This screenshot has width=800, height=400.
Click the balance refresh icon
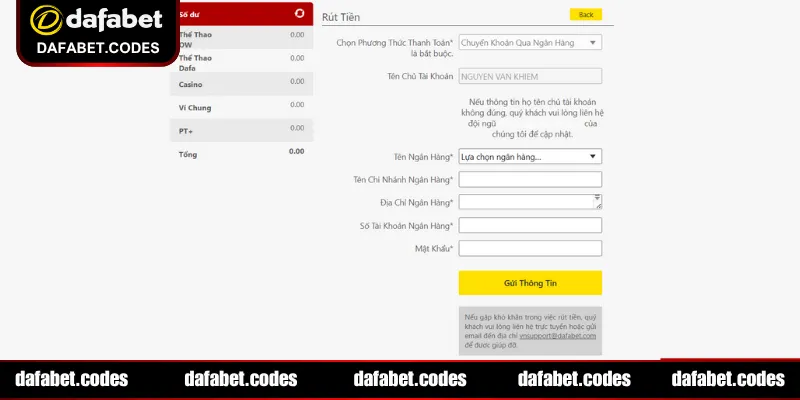[x=300, y=14]
